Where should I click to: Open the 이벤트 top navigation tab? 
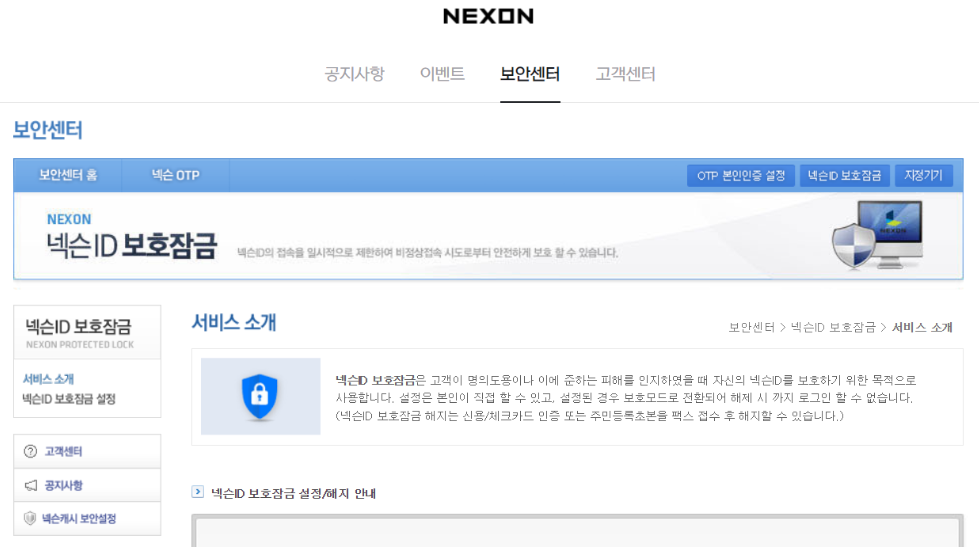[x=442, y=74]
